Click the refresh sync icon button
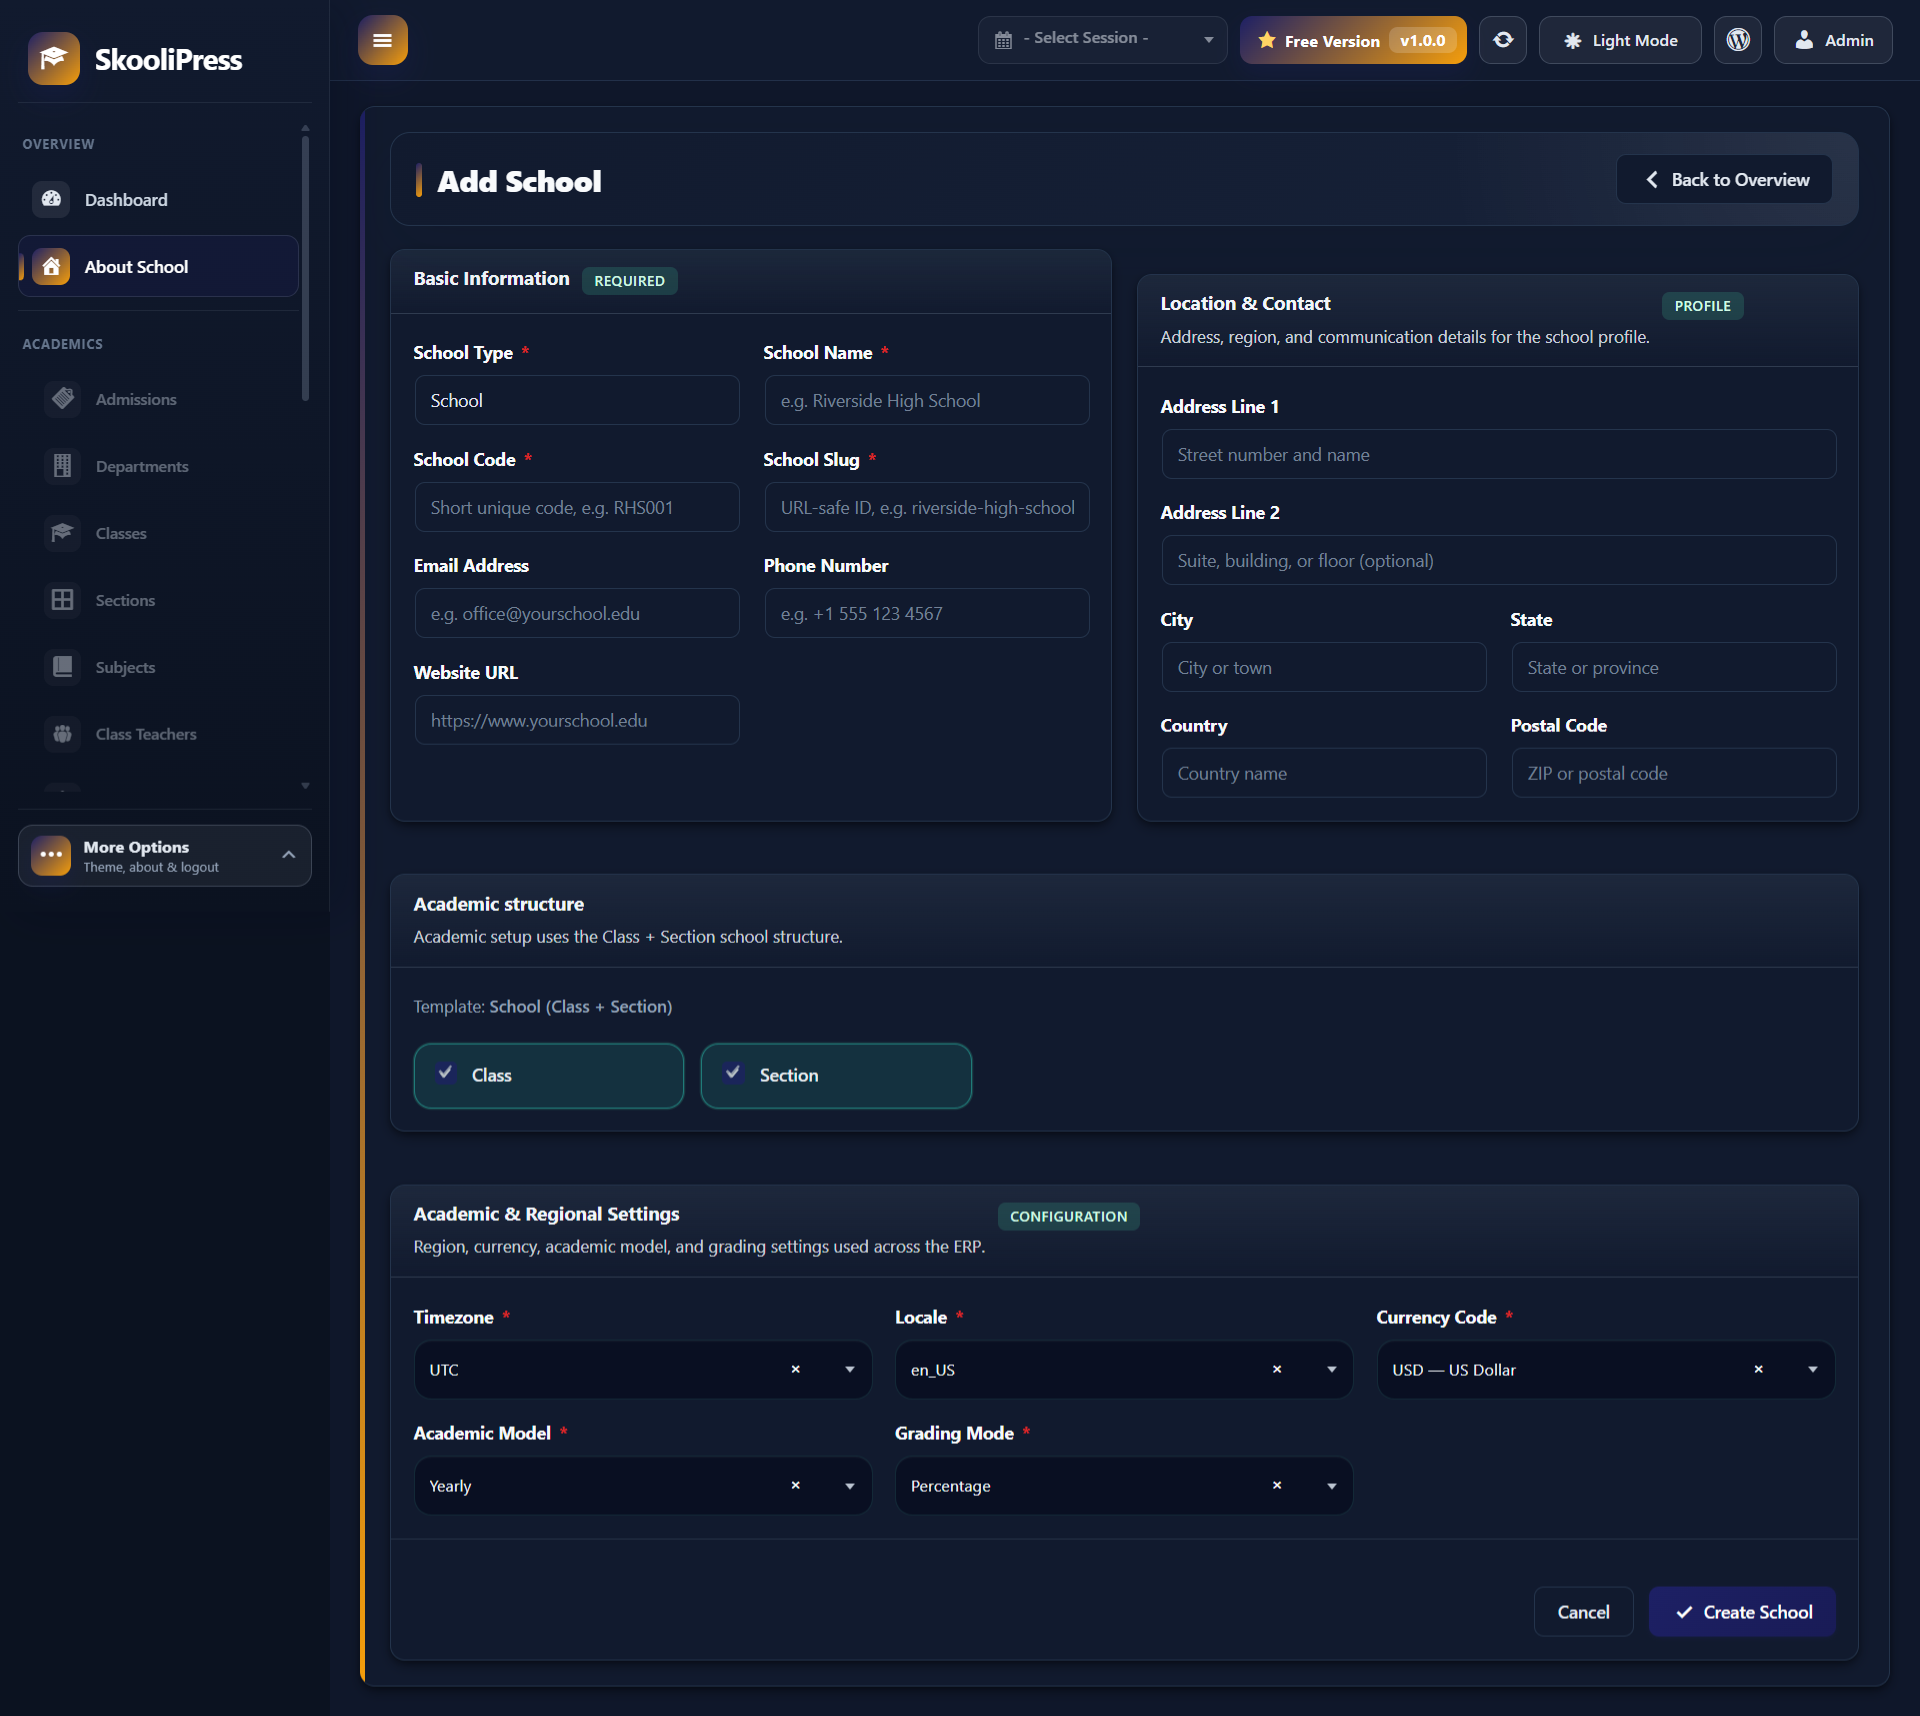The width and height of the screenshot is (1920, 1716). point(1503,40)
